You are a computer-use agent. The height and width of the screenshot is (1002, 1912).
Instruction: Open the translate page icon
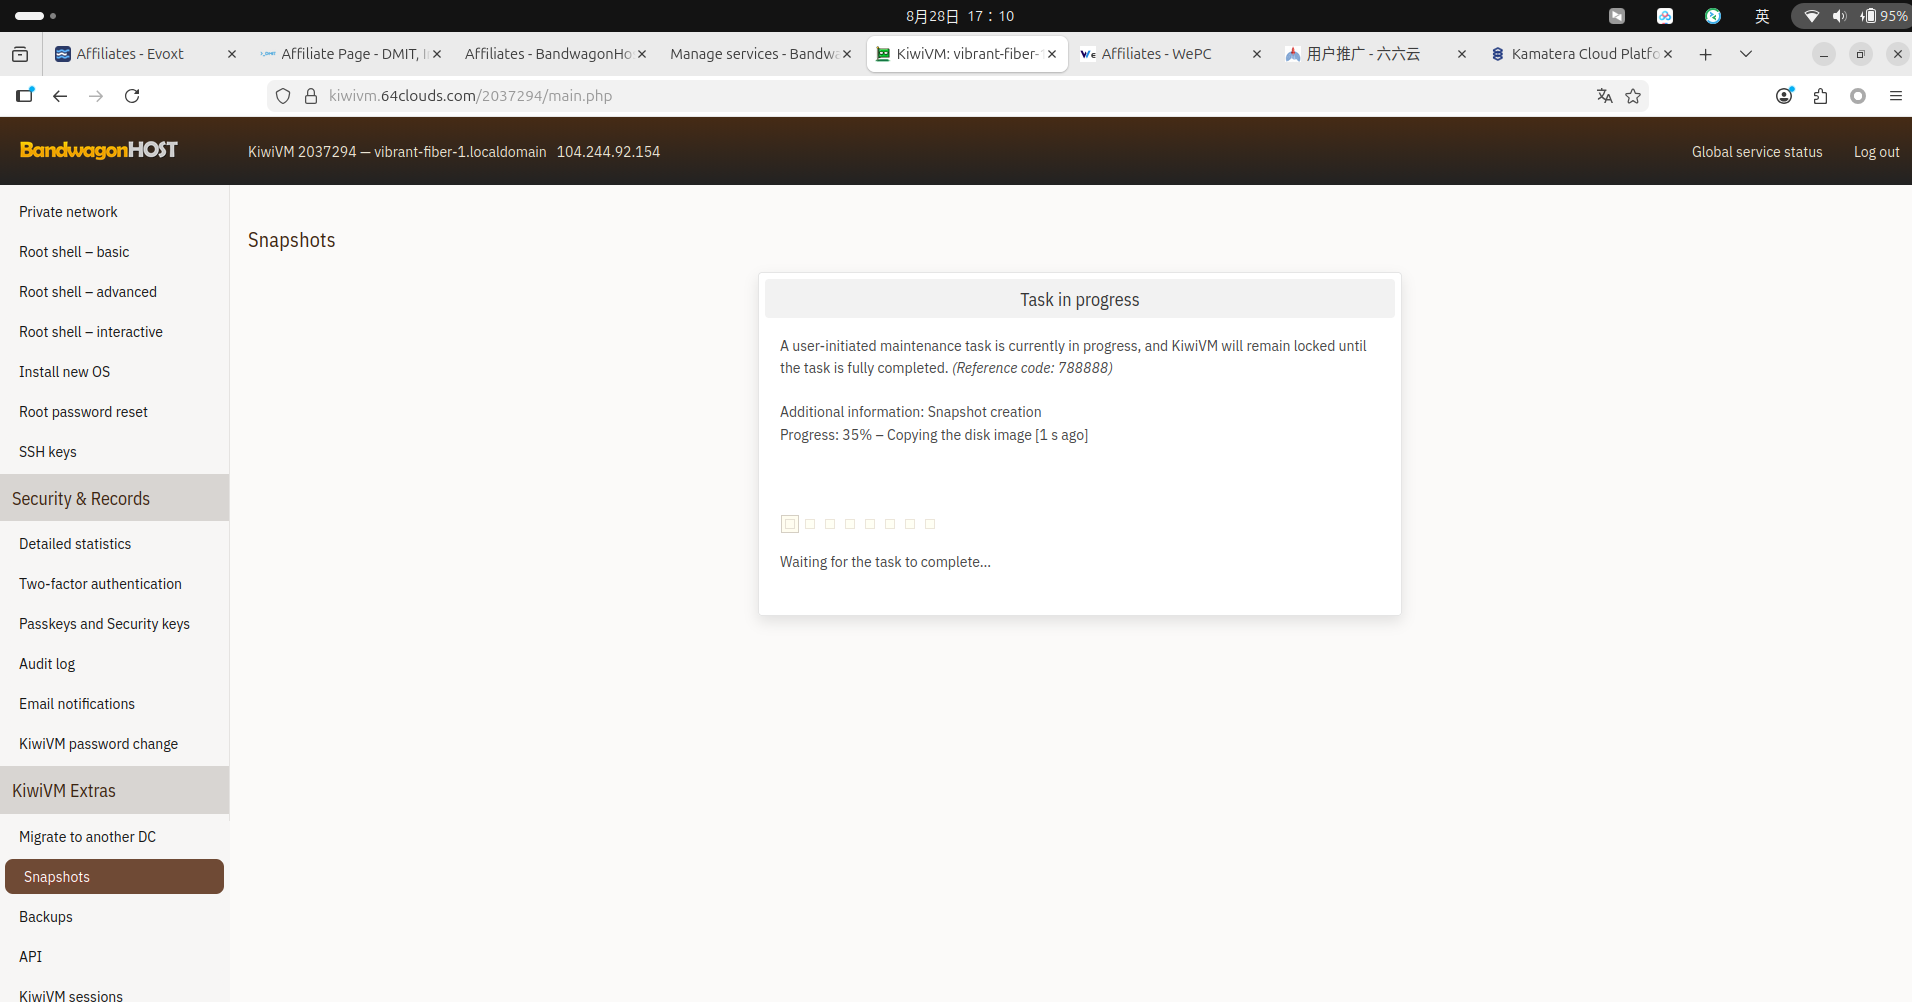click(1605, 96)
